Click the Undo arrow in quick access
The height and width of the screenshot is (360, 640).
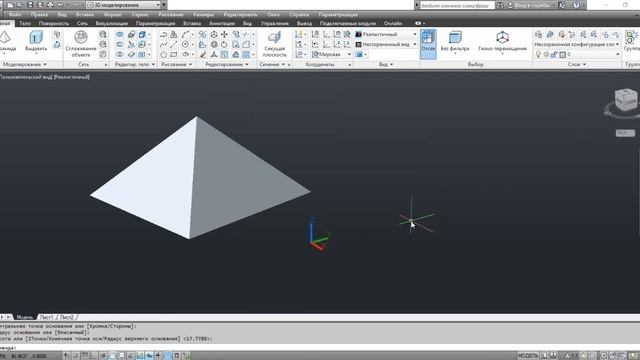(61, 5)
